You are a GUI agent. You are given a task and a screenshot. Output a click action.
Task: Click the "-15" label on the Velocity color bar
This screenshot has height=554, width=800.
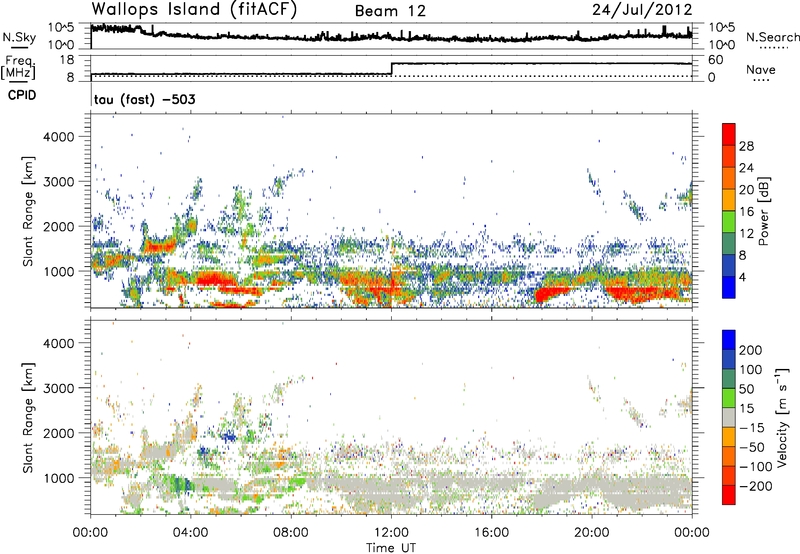coord(752,428)
